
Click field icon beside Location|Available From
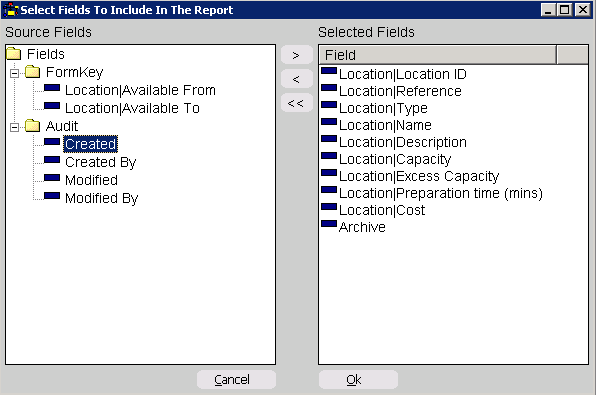coord(52,88)
